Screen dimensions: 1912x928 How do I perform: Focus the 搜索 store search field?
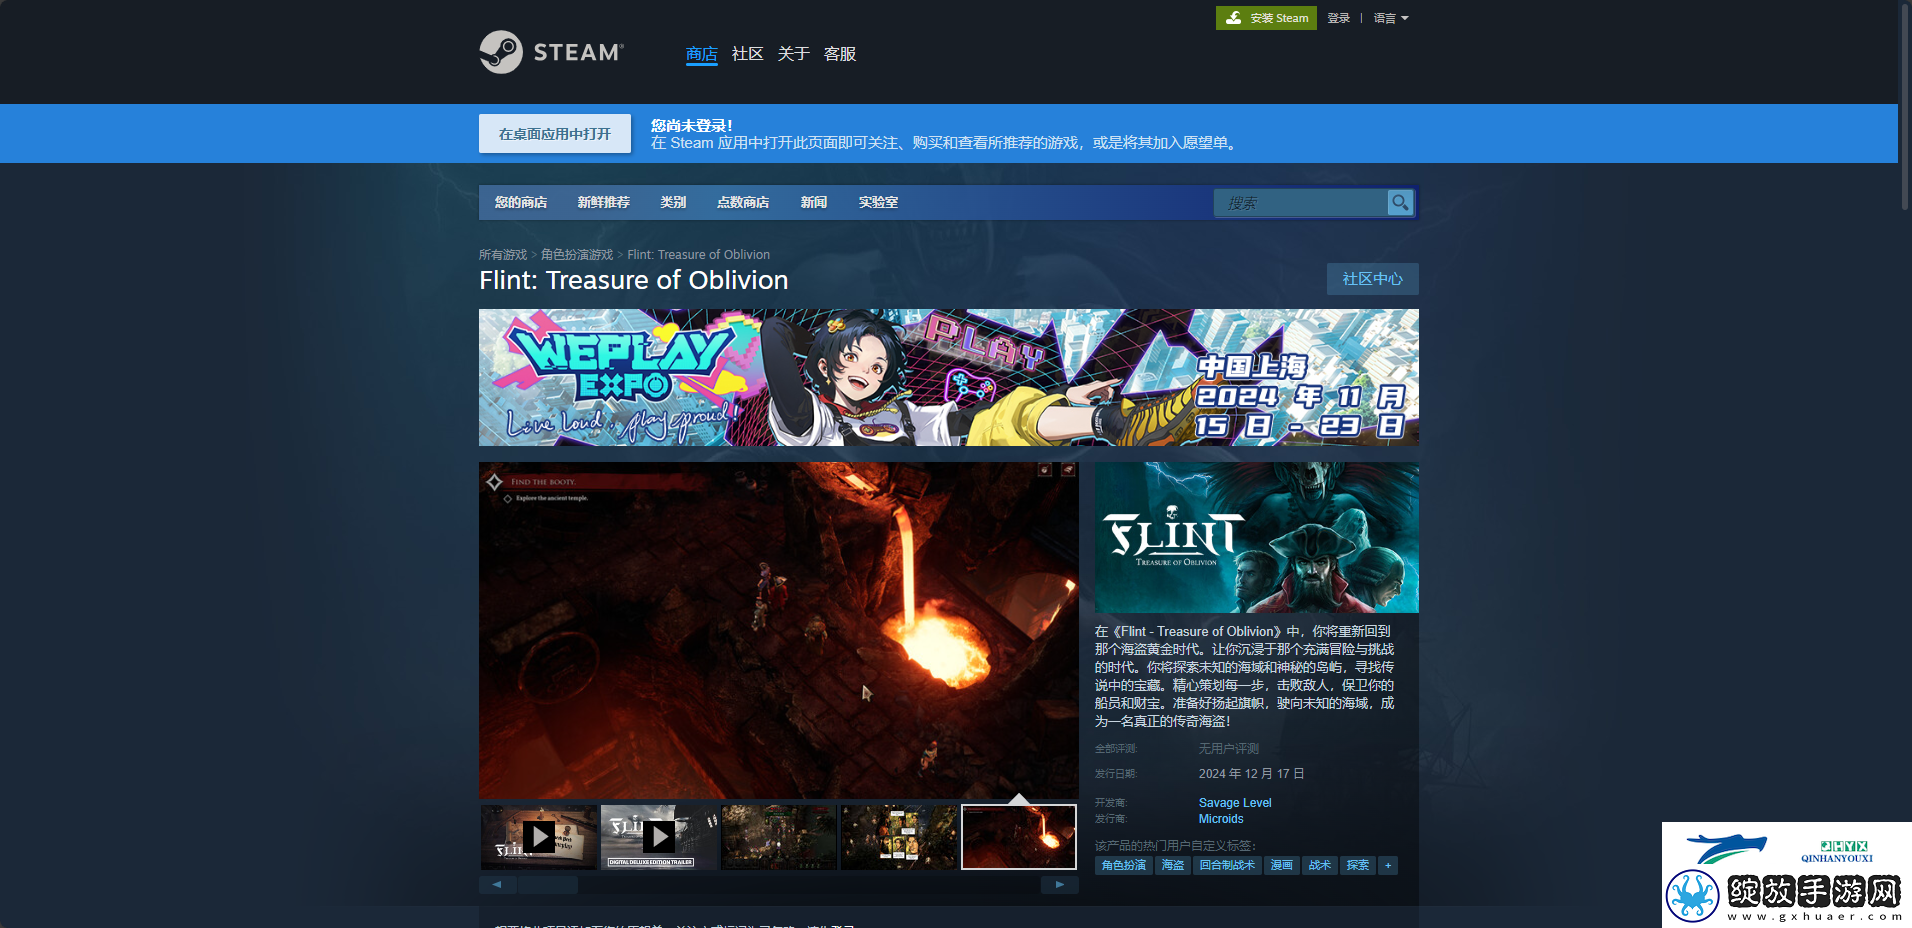1301,203
